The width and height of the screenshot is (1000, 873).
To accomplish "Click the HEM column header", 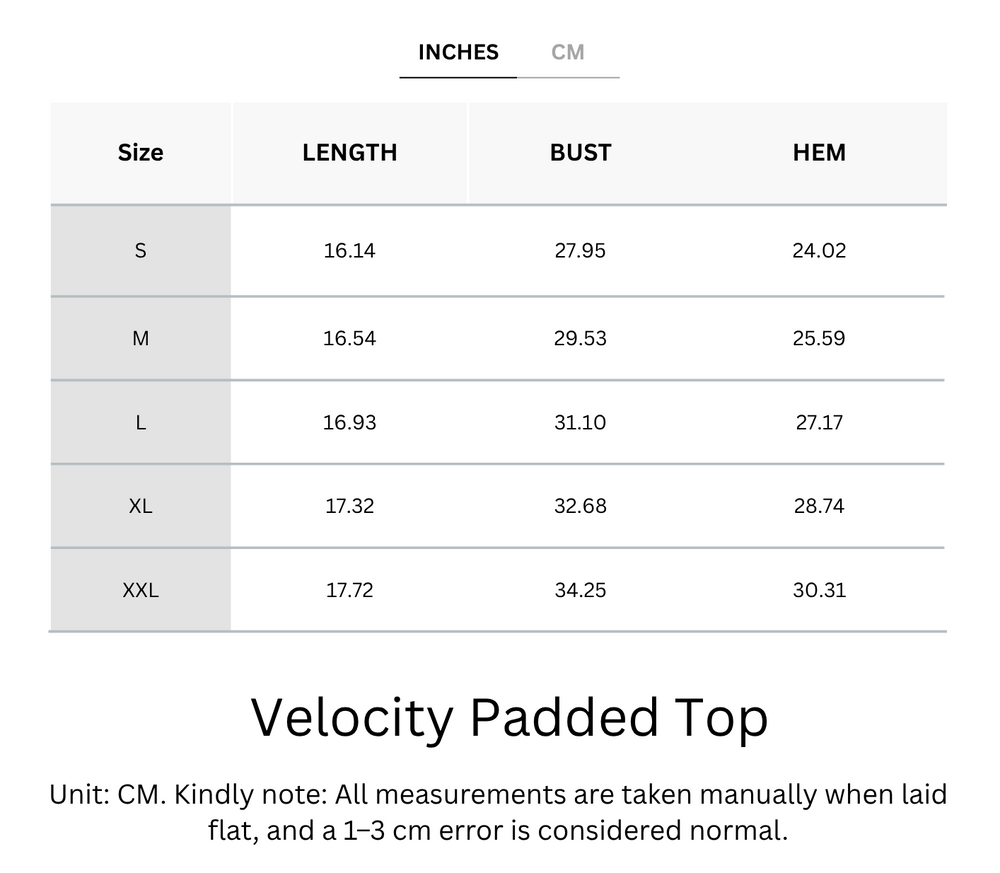I will [x=820, y=152].
